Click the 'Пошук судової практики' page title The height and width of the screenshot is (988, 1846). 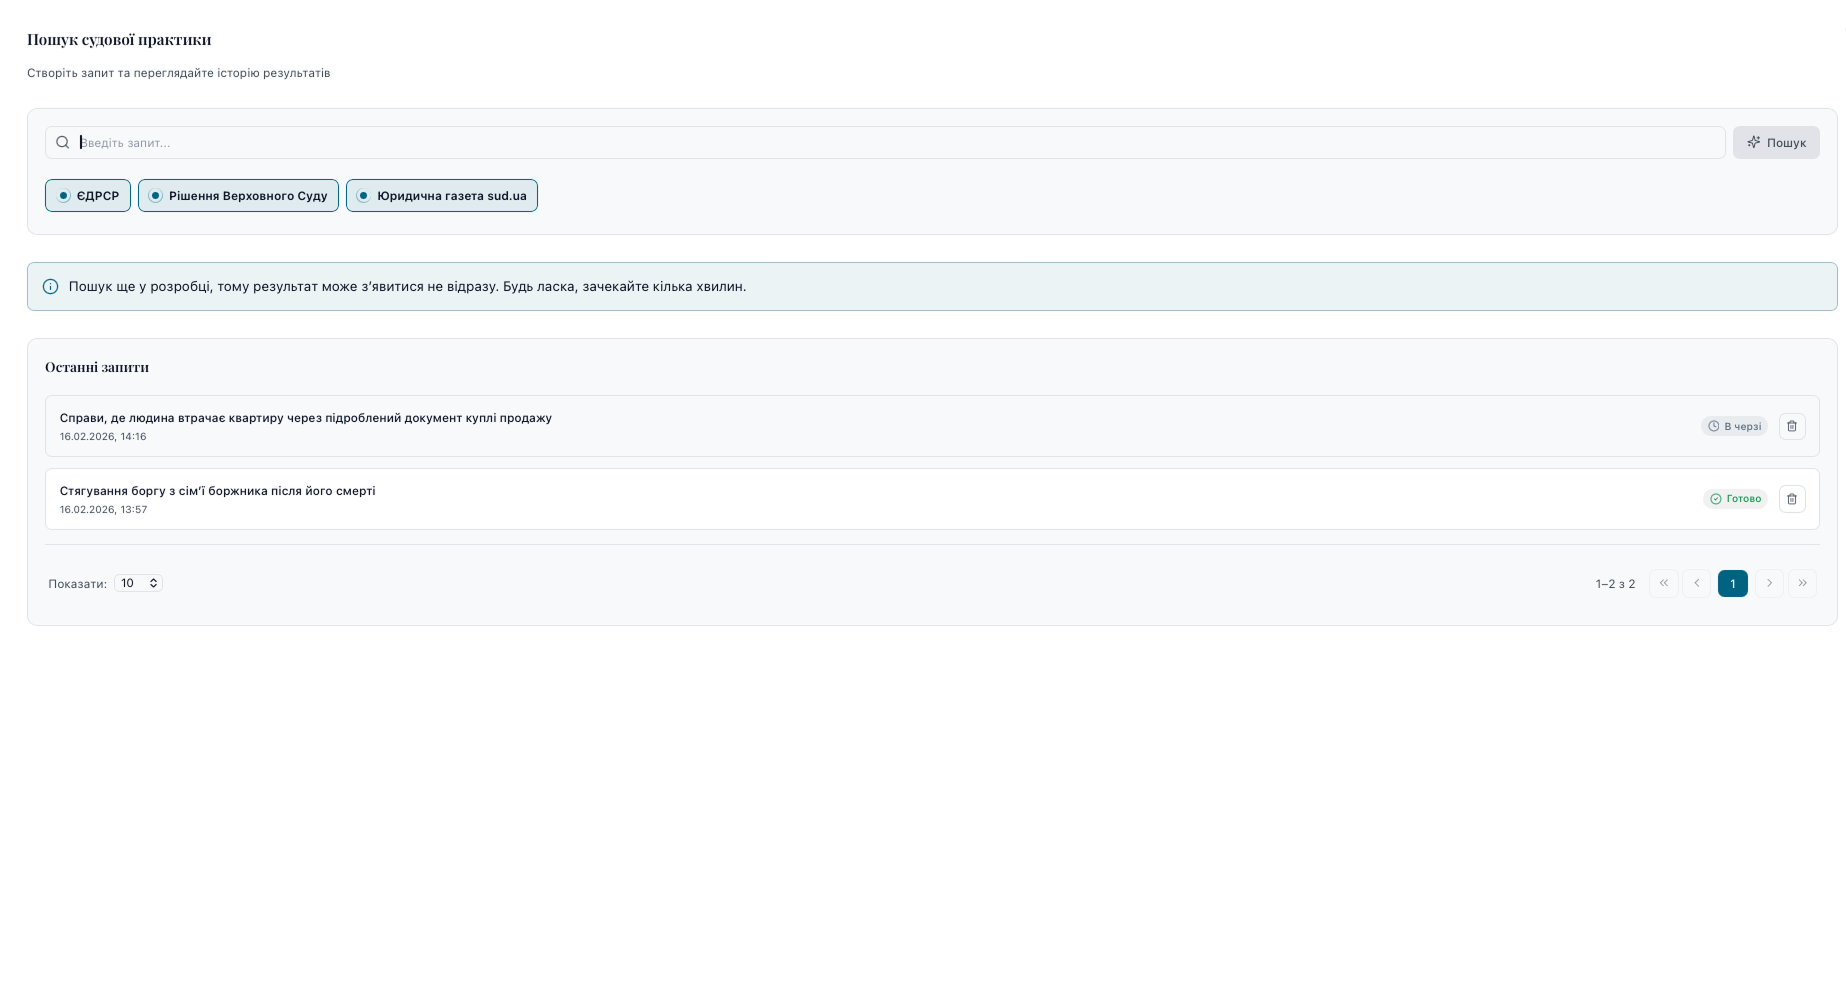[119, 40]
